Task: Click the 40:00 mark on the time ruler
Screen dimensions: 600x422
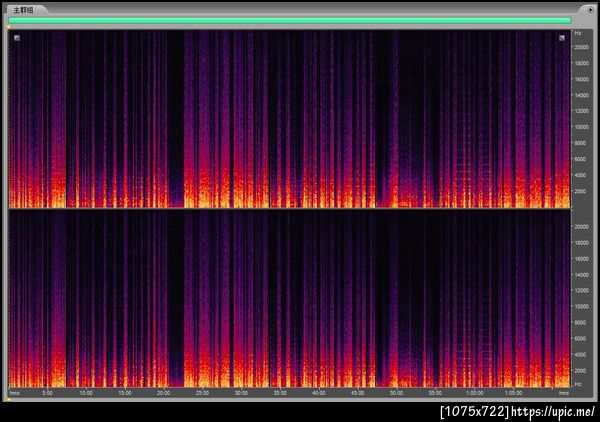Action: (x=319, y=393)
